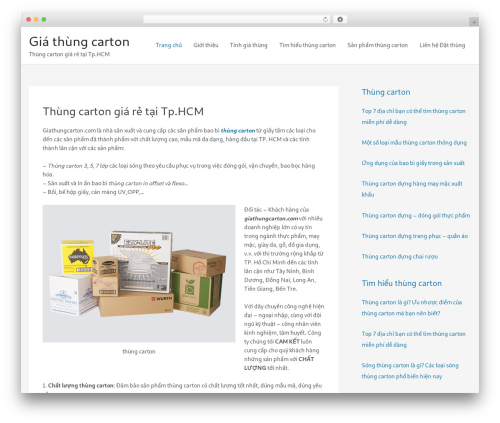Open Thùng carton là gì? Ưu nhược điểm link
This screenshot has width=500, height=423.
point(412,308)
